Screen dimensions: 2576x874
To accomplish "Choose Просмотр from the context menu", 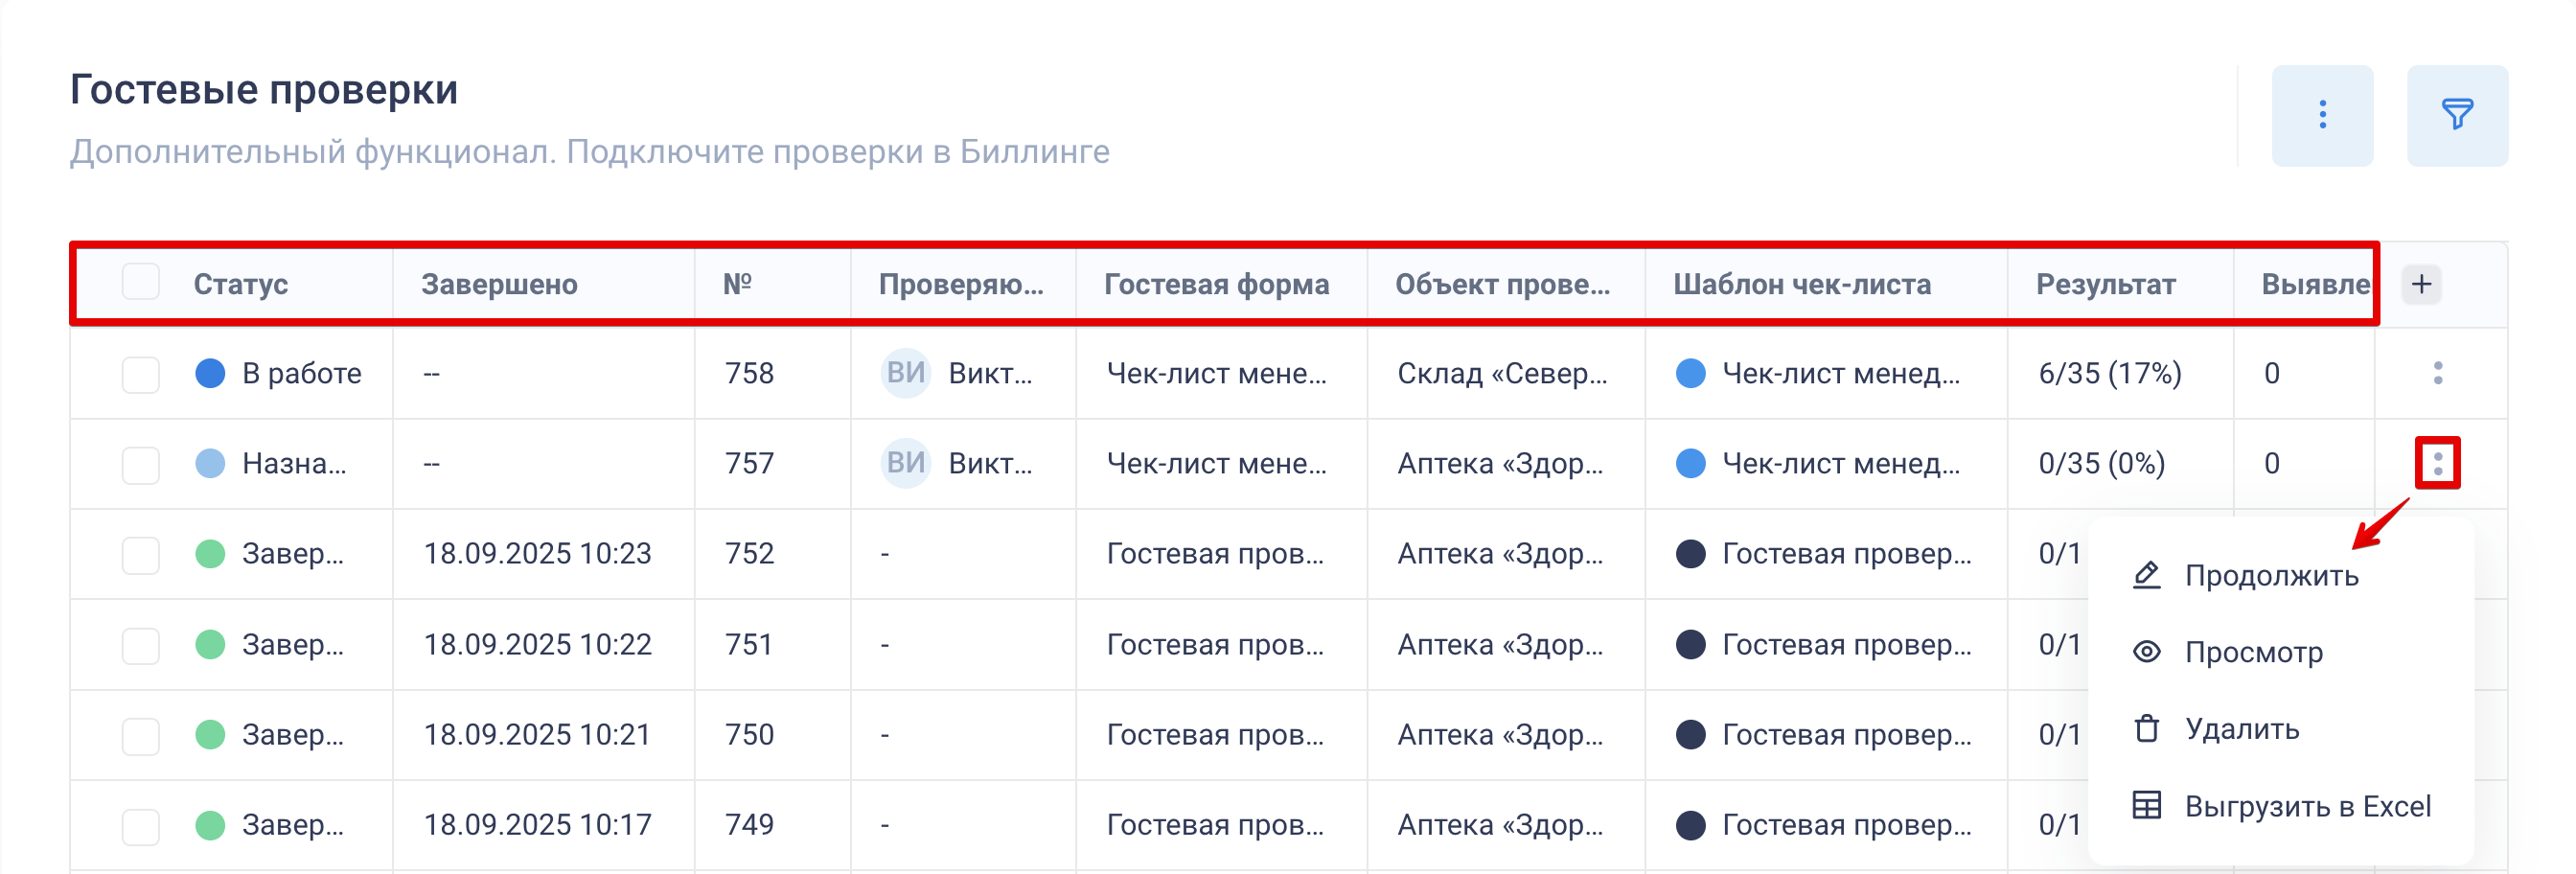I will tap(2253, 652).
